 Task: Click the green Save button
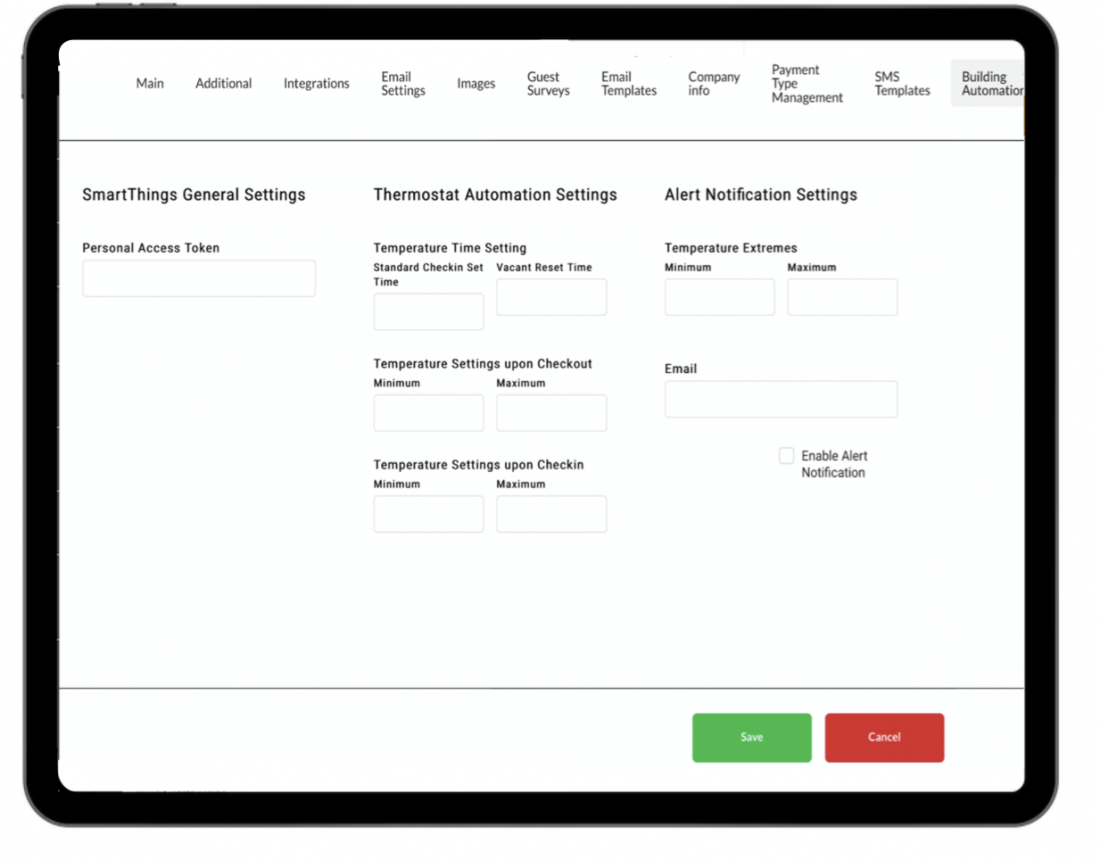tap(752, 738)
